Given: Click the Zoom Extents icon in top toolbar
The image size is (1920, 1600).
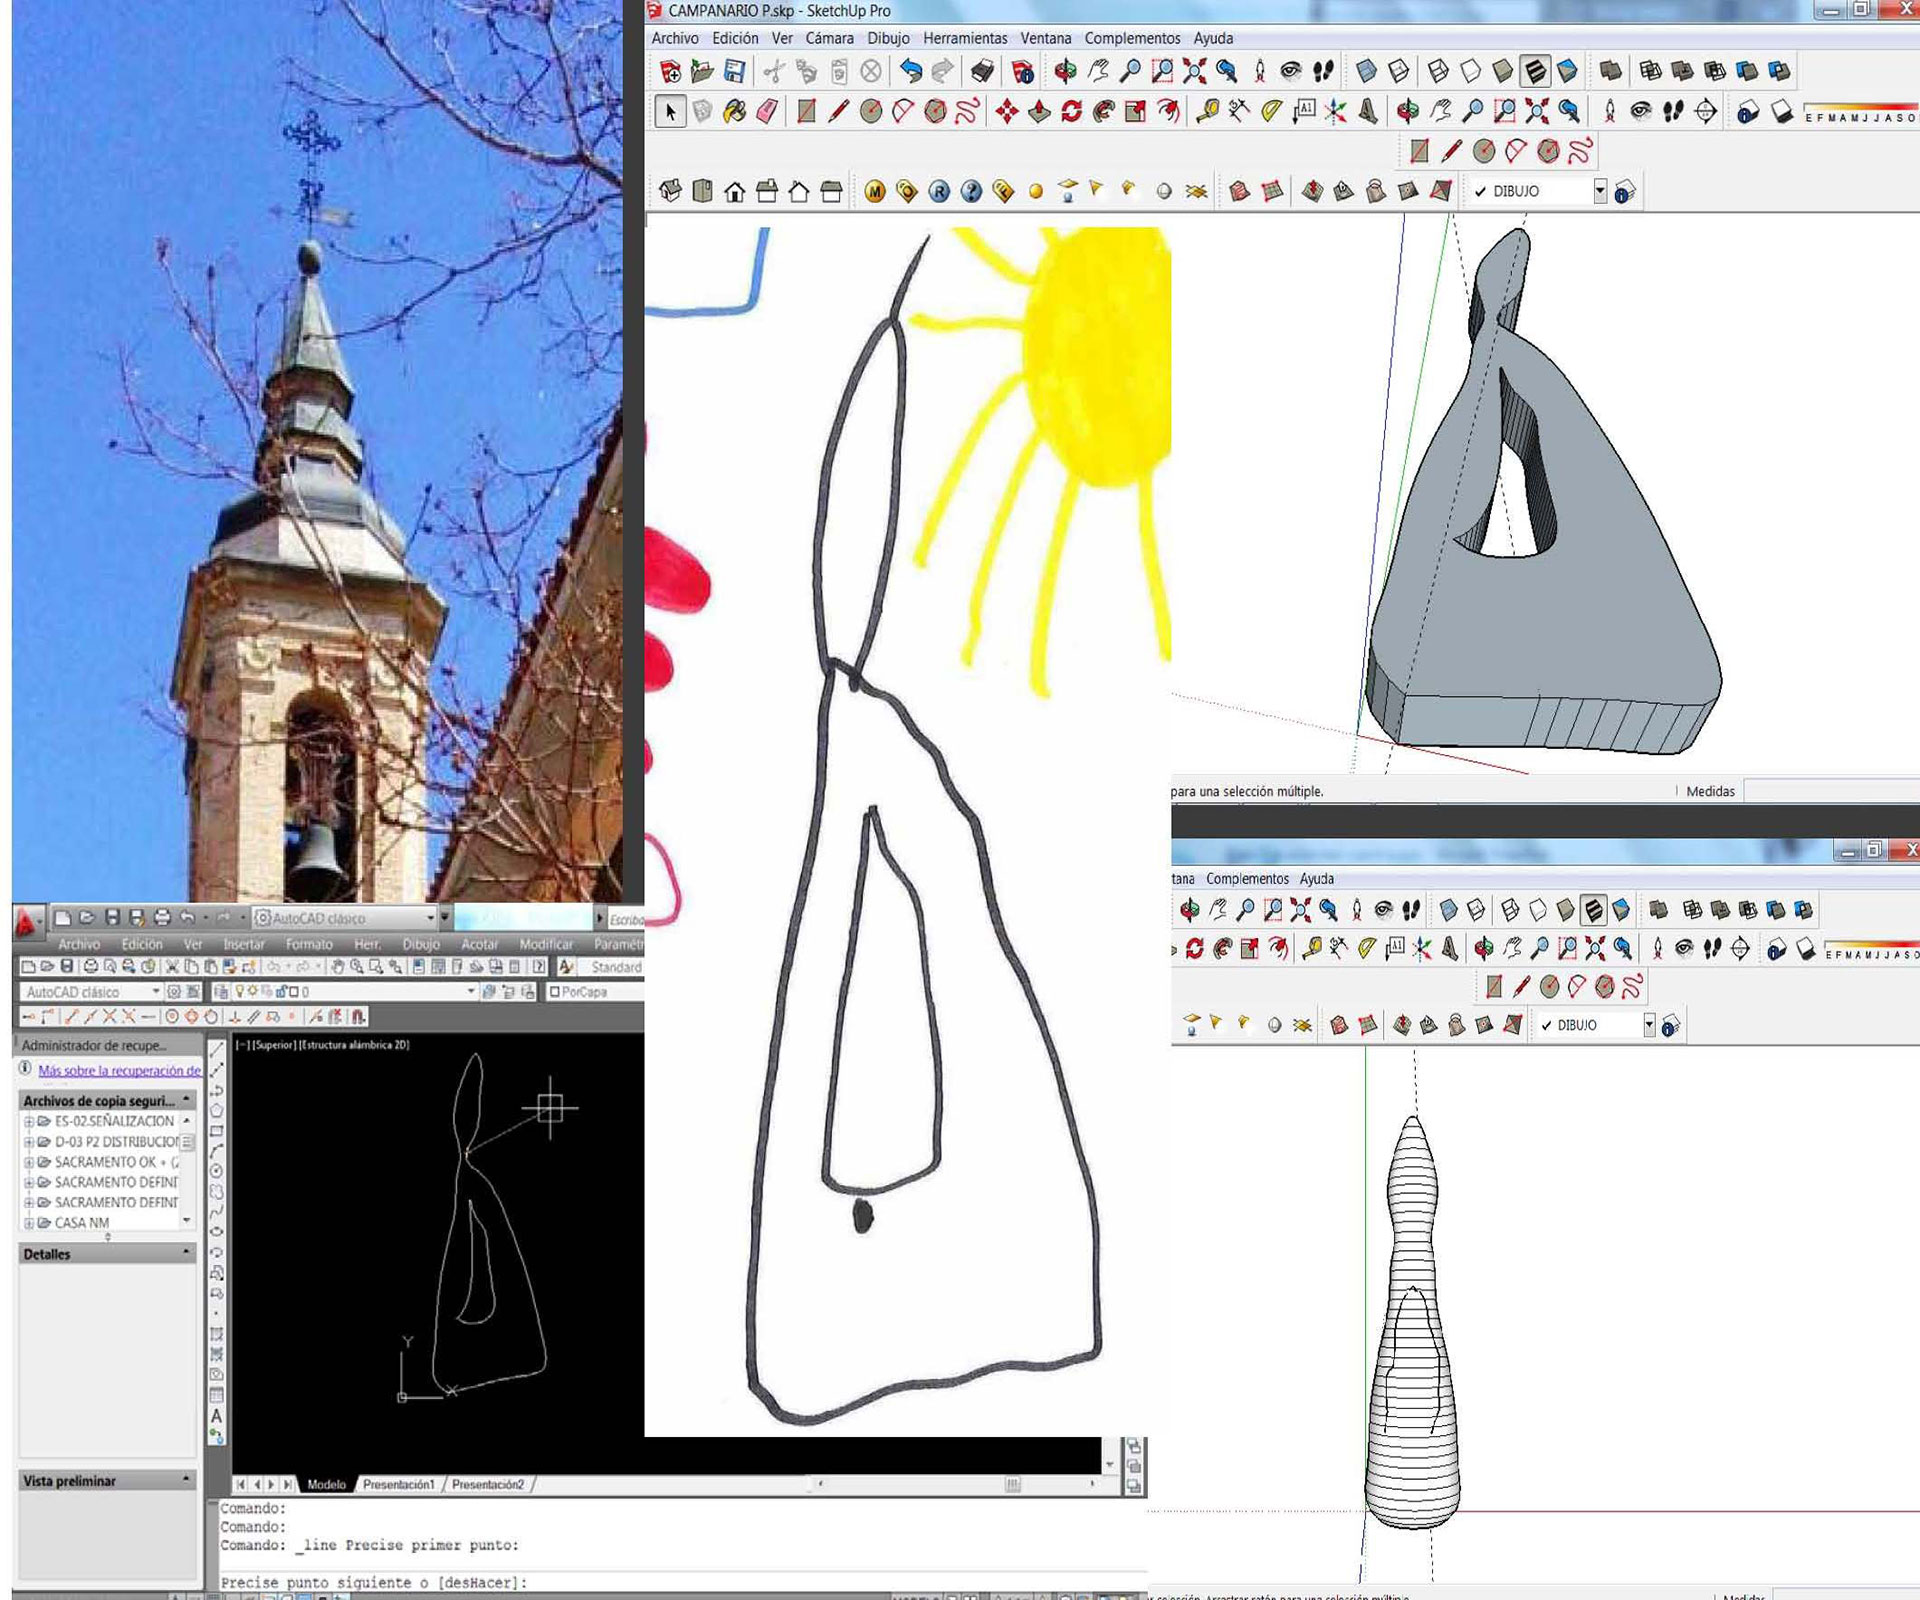Looking at the screenshot, I should [1194, 71].
